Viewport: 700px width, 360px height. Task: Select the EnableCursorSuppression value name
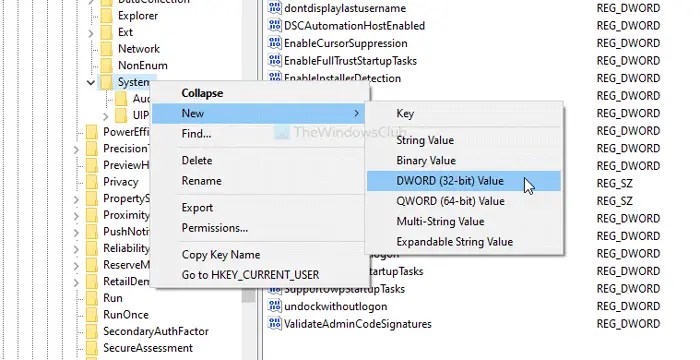pos(346,43)
